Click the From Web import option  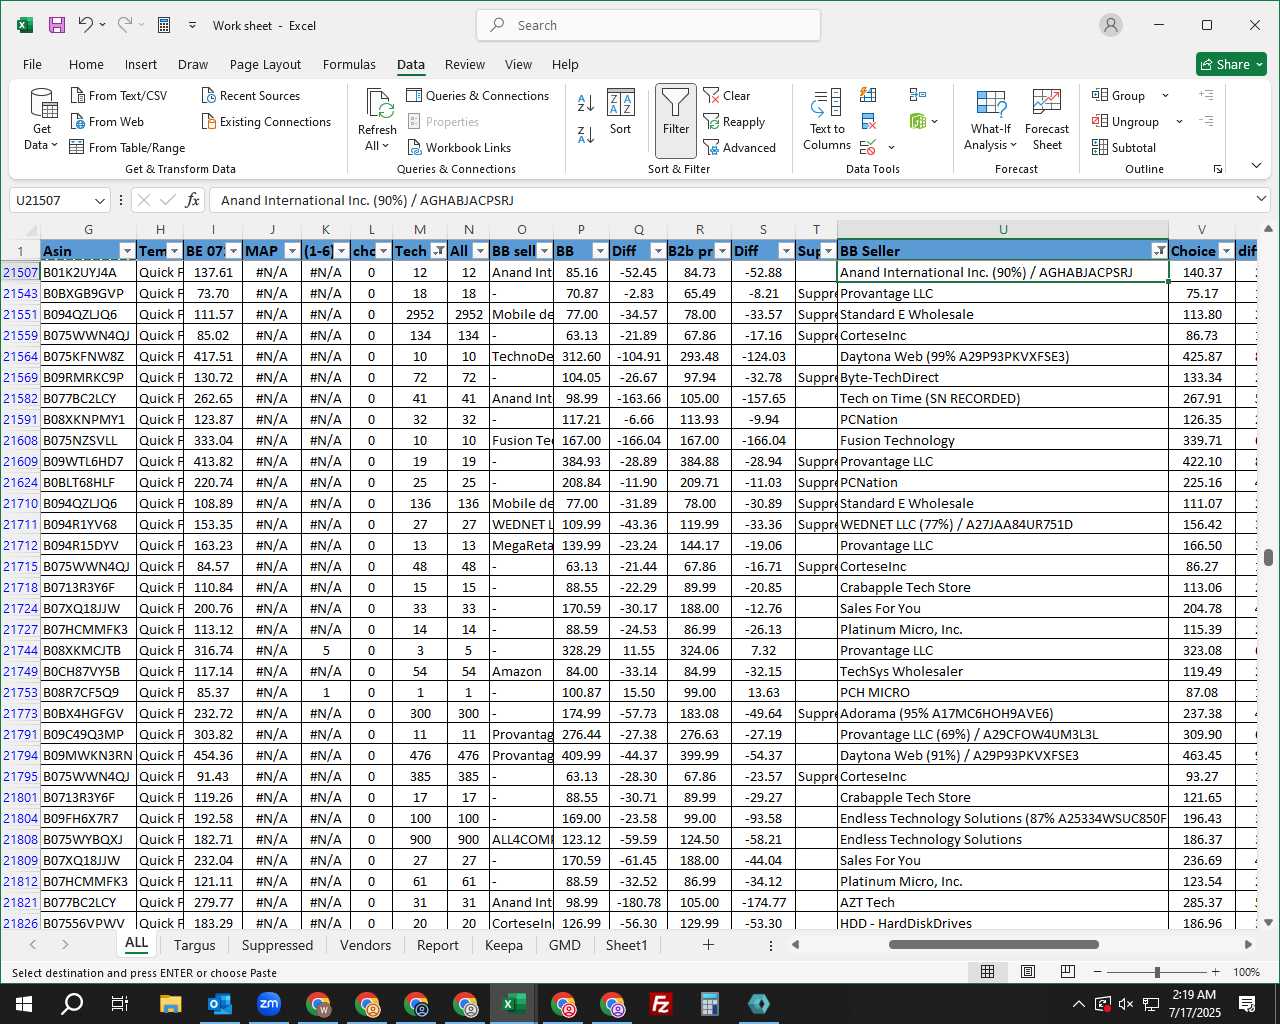pyautogui.click(x=107, y=122)
